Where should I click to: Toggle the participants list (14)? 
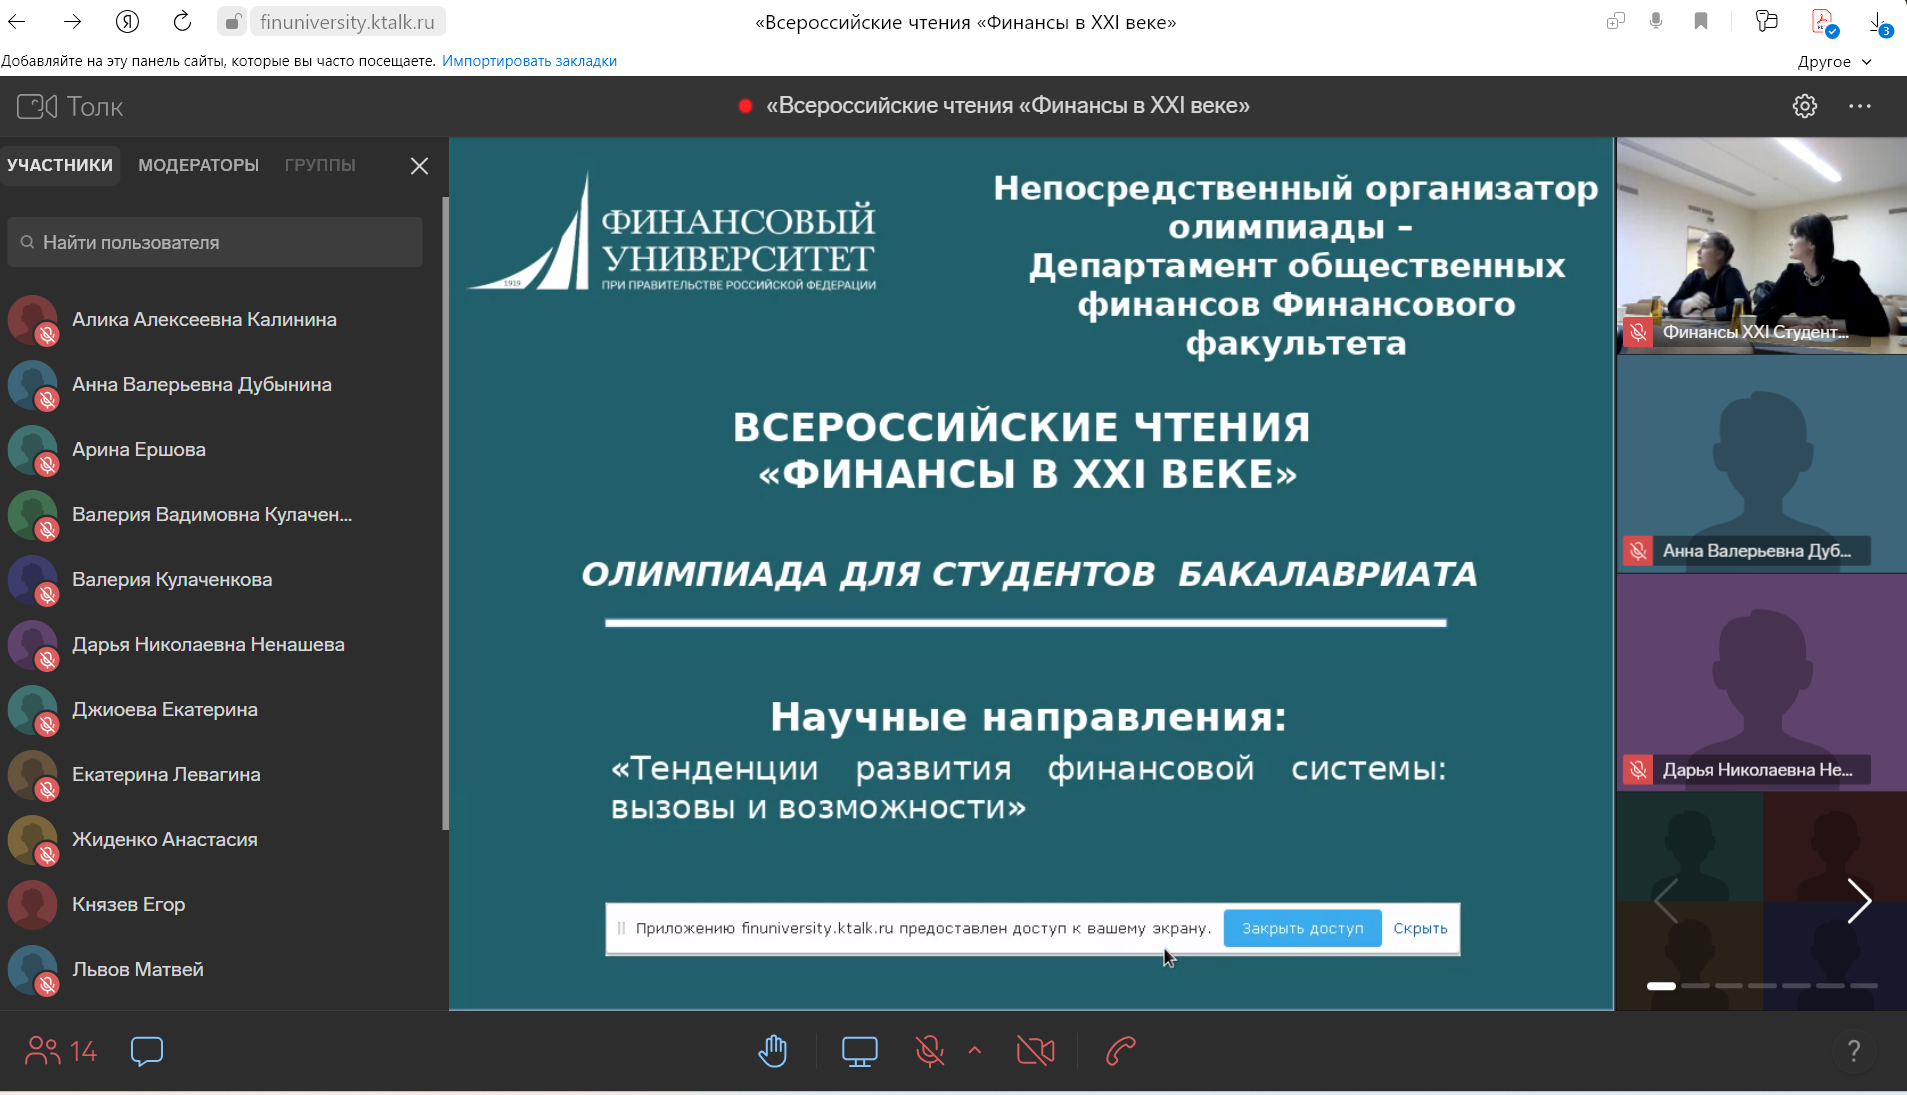point(60,1051)
